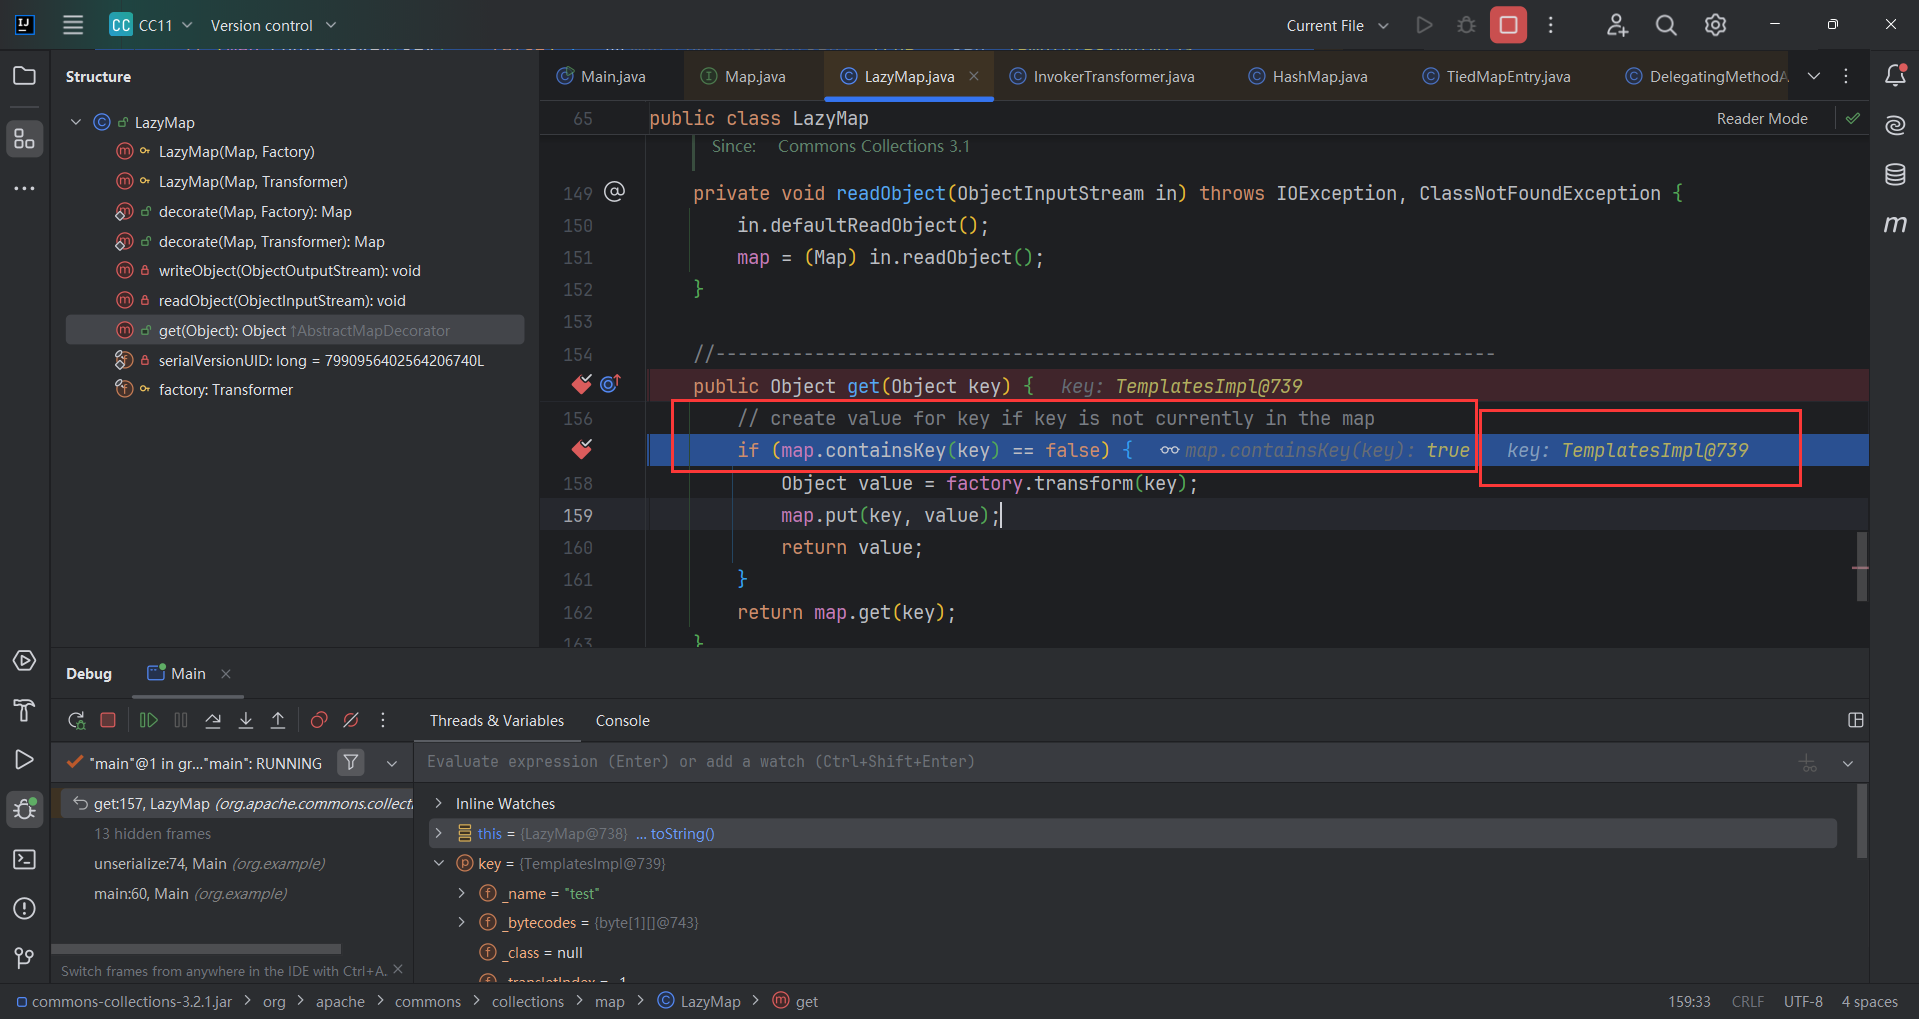Toggle the thread frames filter icon

coord(351,763)
